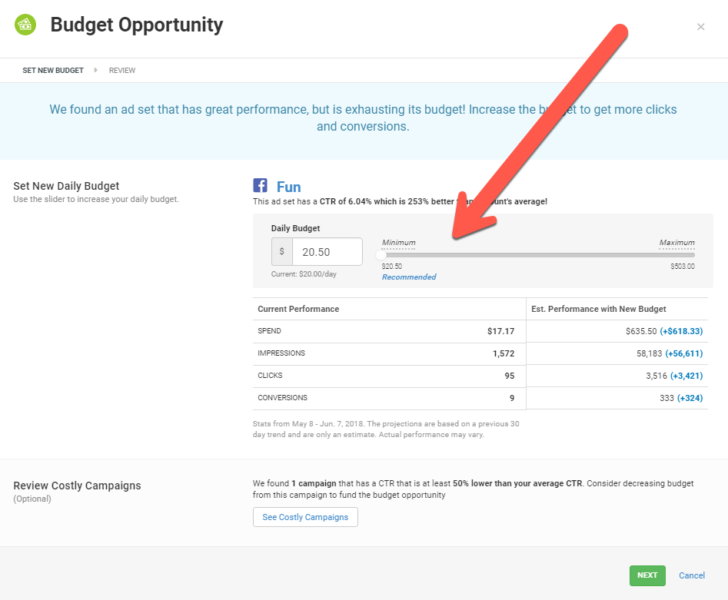Viewport: 728px width, 600px height.
Task: Click the Current Performance column header
Action: click(x=298, y=309)
